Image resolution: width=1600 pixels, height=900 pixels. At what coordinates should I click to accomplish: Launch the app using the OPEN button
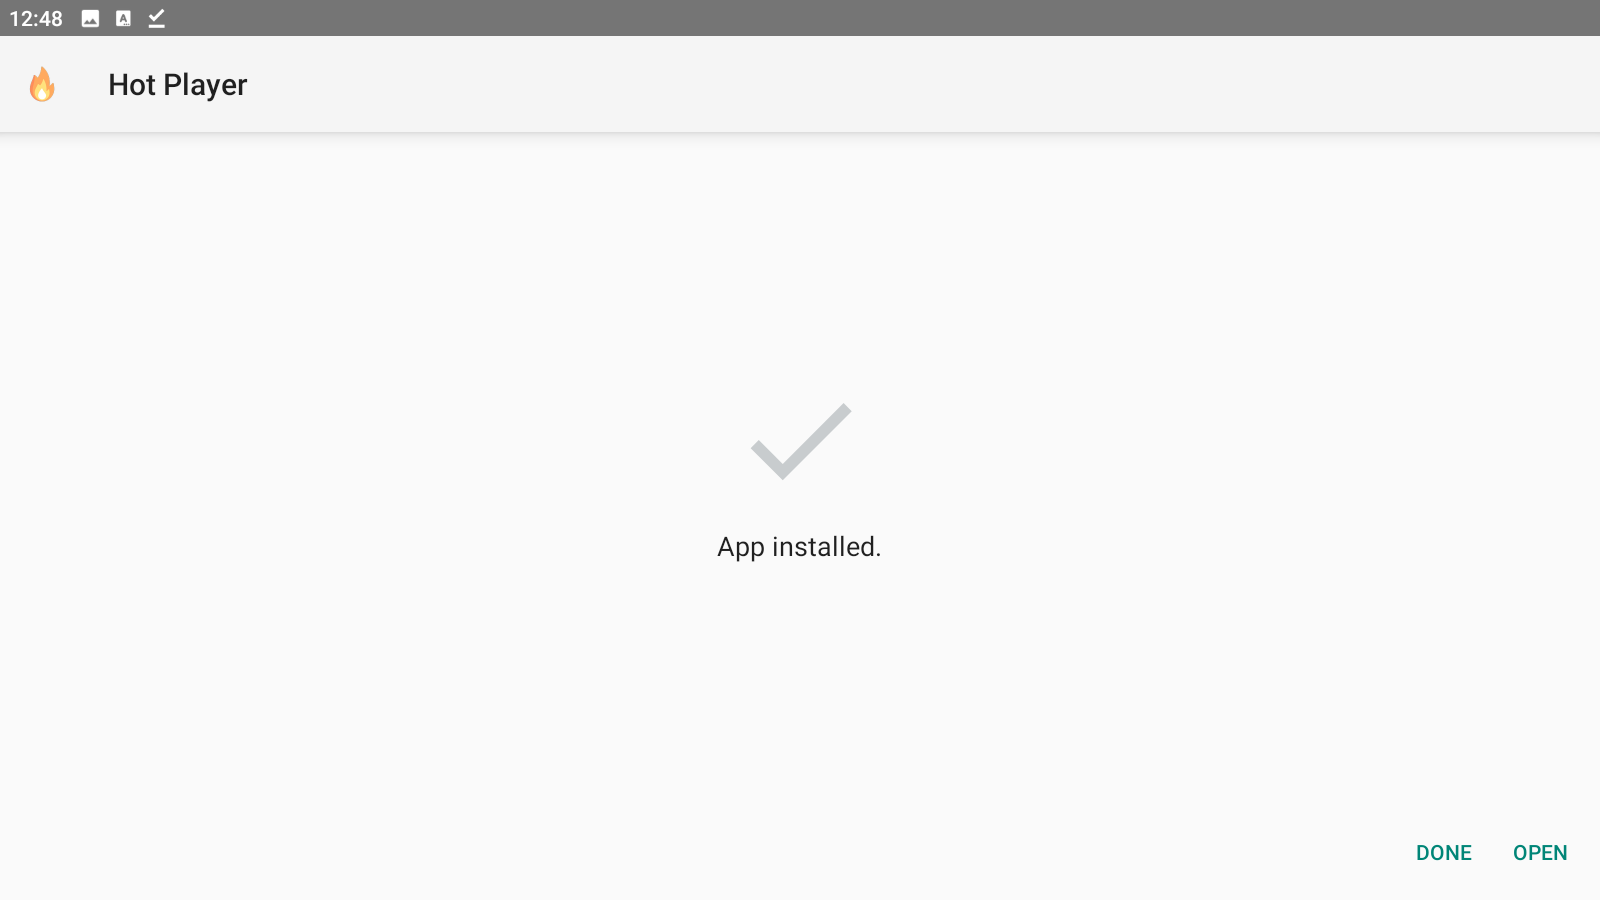click(1540, 853)
